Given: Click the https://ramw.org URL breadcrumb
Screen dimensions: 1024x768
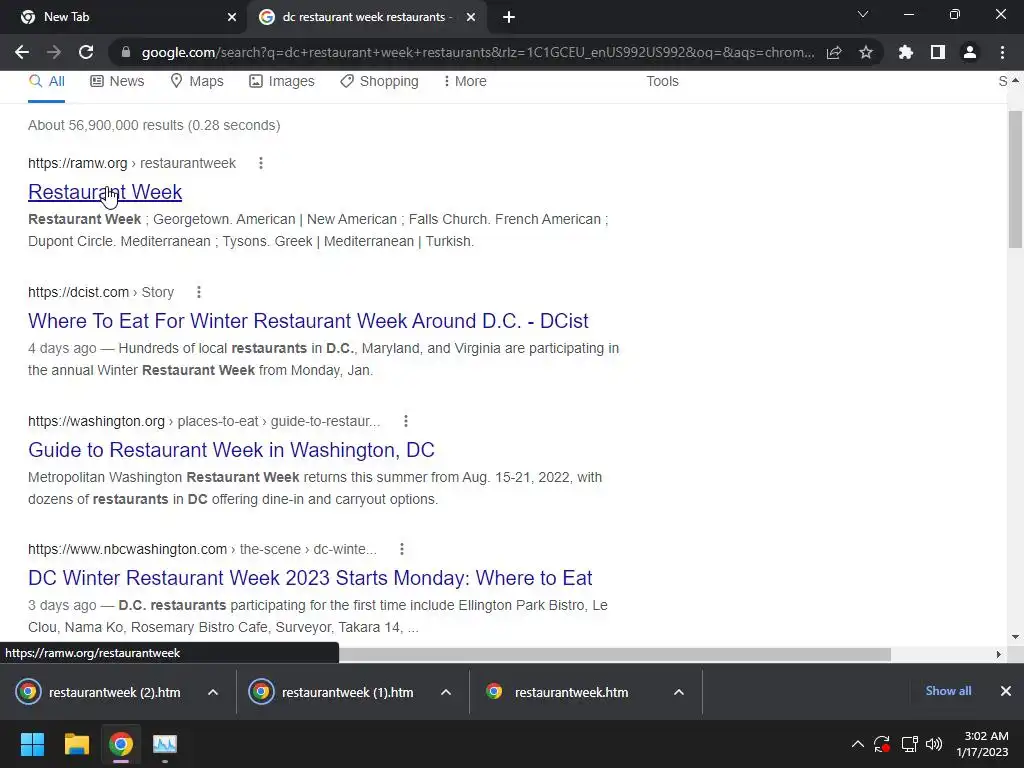Looking at the screenshot, I should (132, 163).
